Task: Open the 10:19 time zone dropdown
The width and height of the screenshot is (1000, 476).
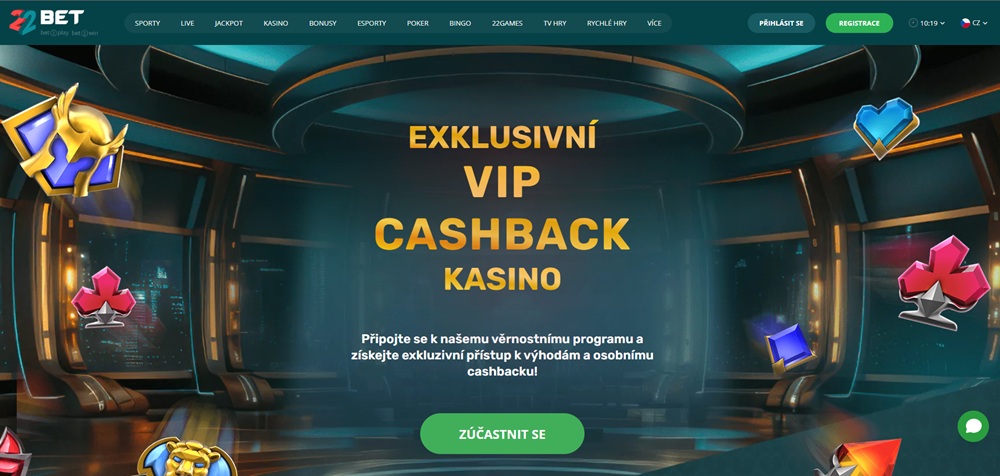Action: pyautogui.click(x=927, y=23)
